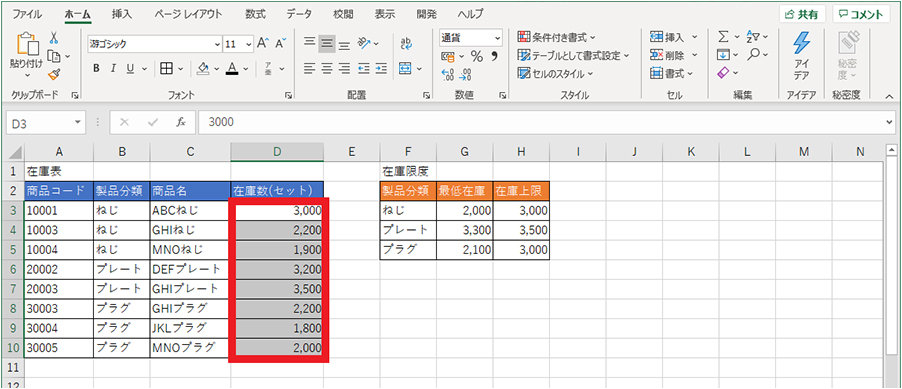The height and width of the screenshot is (389, 902).
Task: Click the merge and center icon
Action: point(406,68)
